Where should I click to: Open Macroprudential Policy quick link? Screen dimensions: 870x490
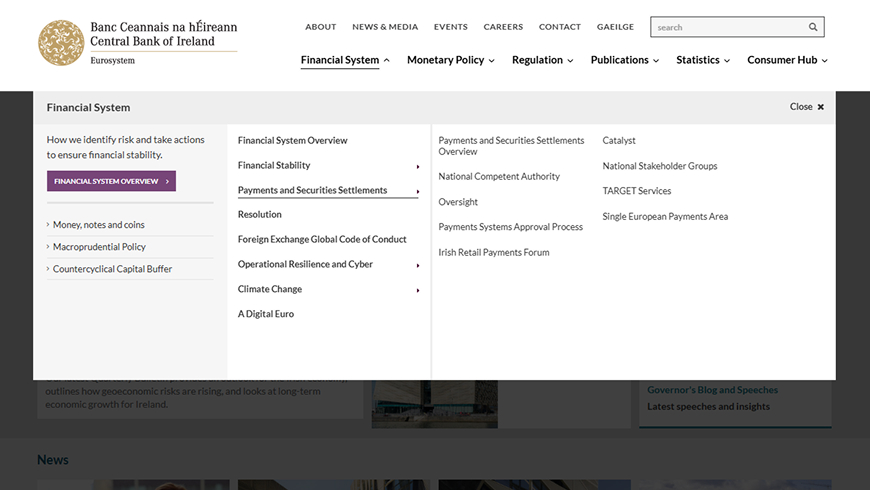click(99, 247)
